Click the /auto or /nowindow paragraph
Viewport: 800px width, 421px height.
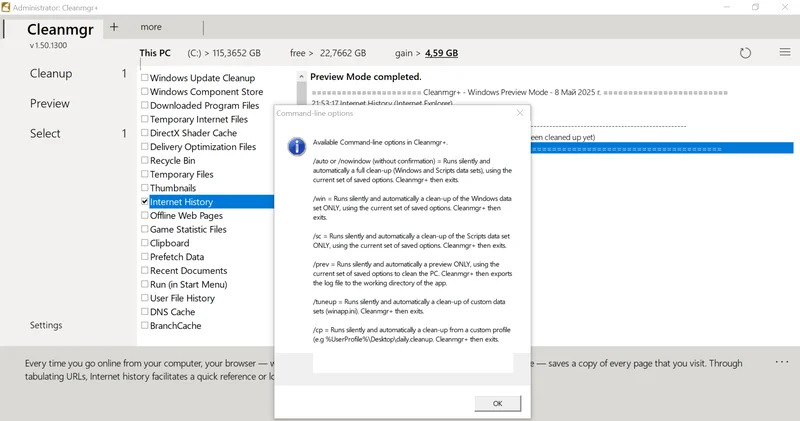coord(412,170)
